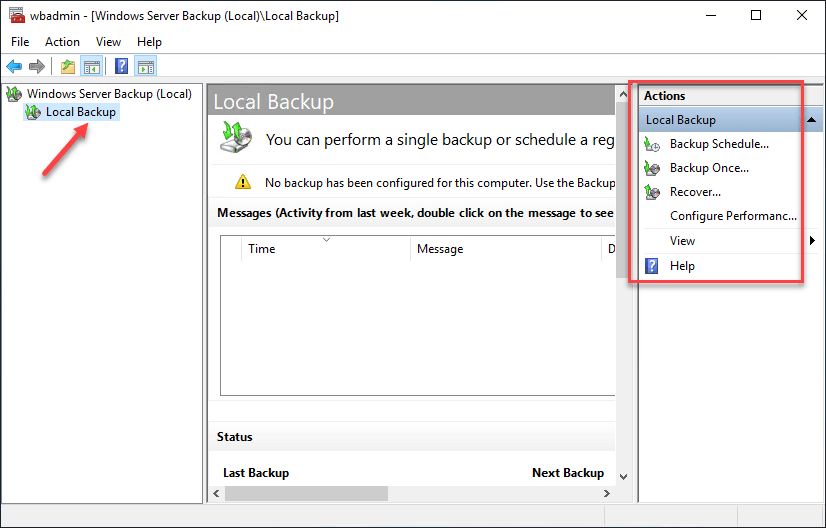
Task: Open Configure Performance action
Action: click(x=733, y=216)
